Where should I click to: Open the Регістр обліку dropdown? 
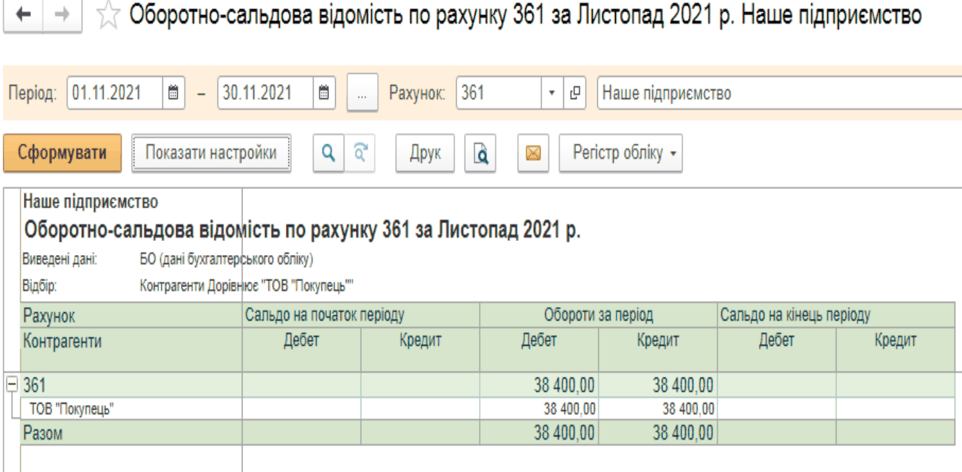pos(620,153)
